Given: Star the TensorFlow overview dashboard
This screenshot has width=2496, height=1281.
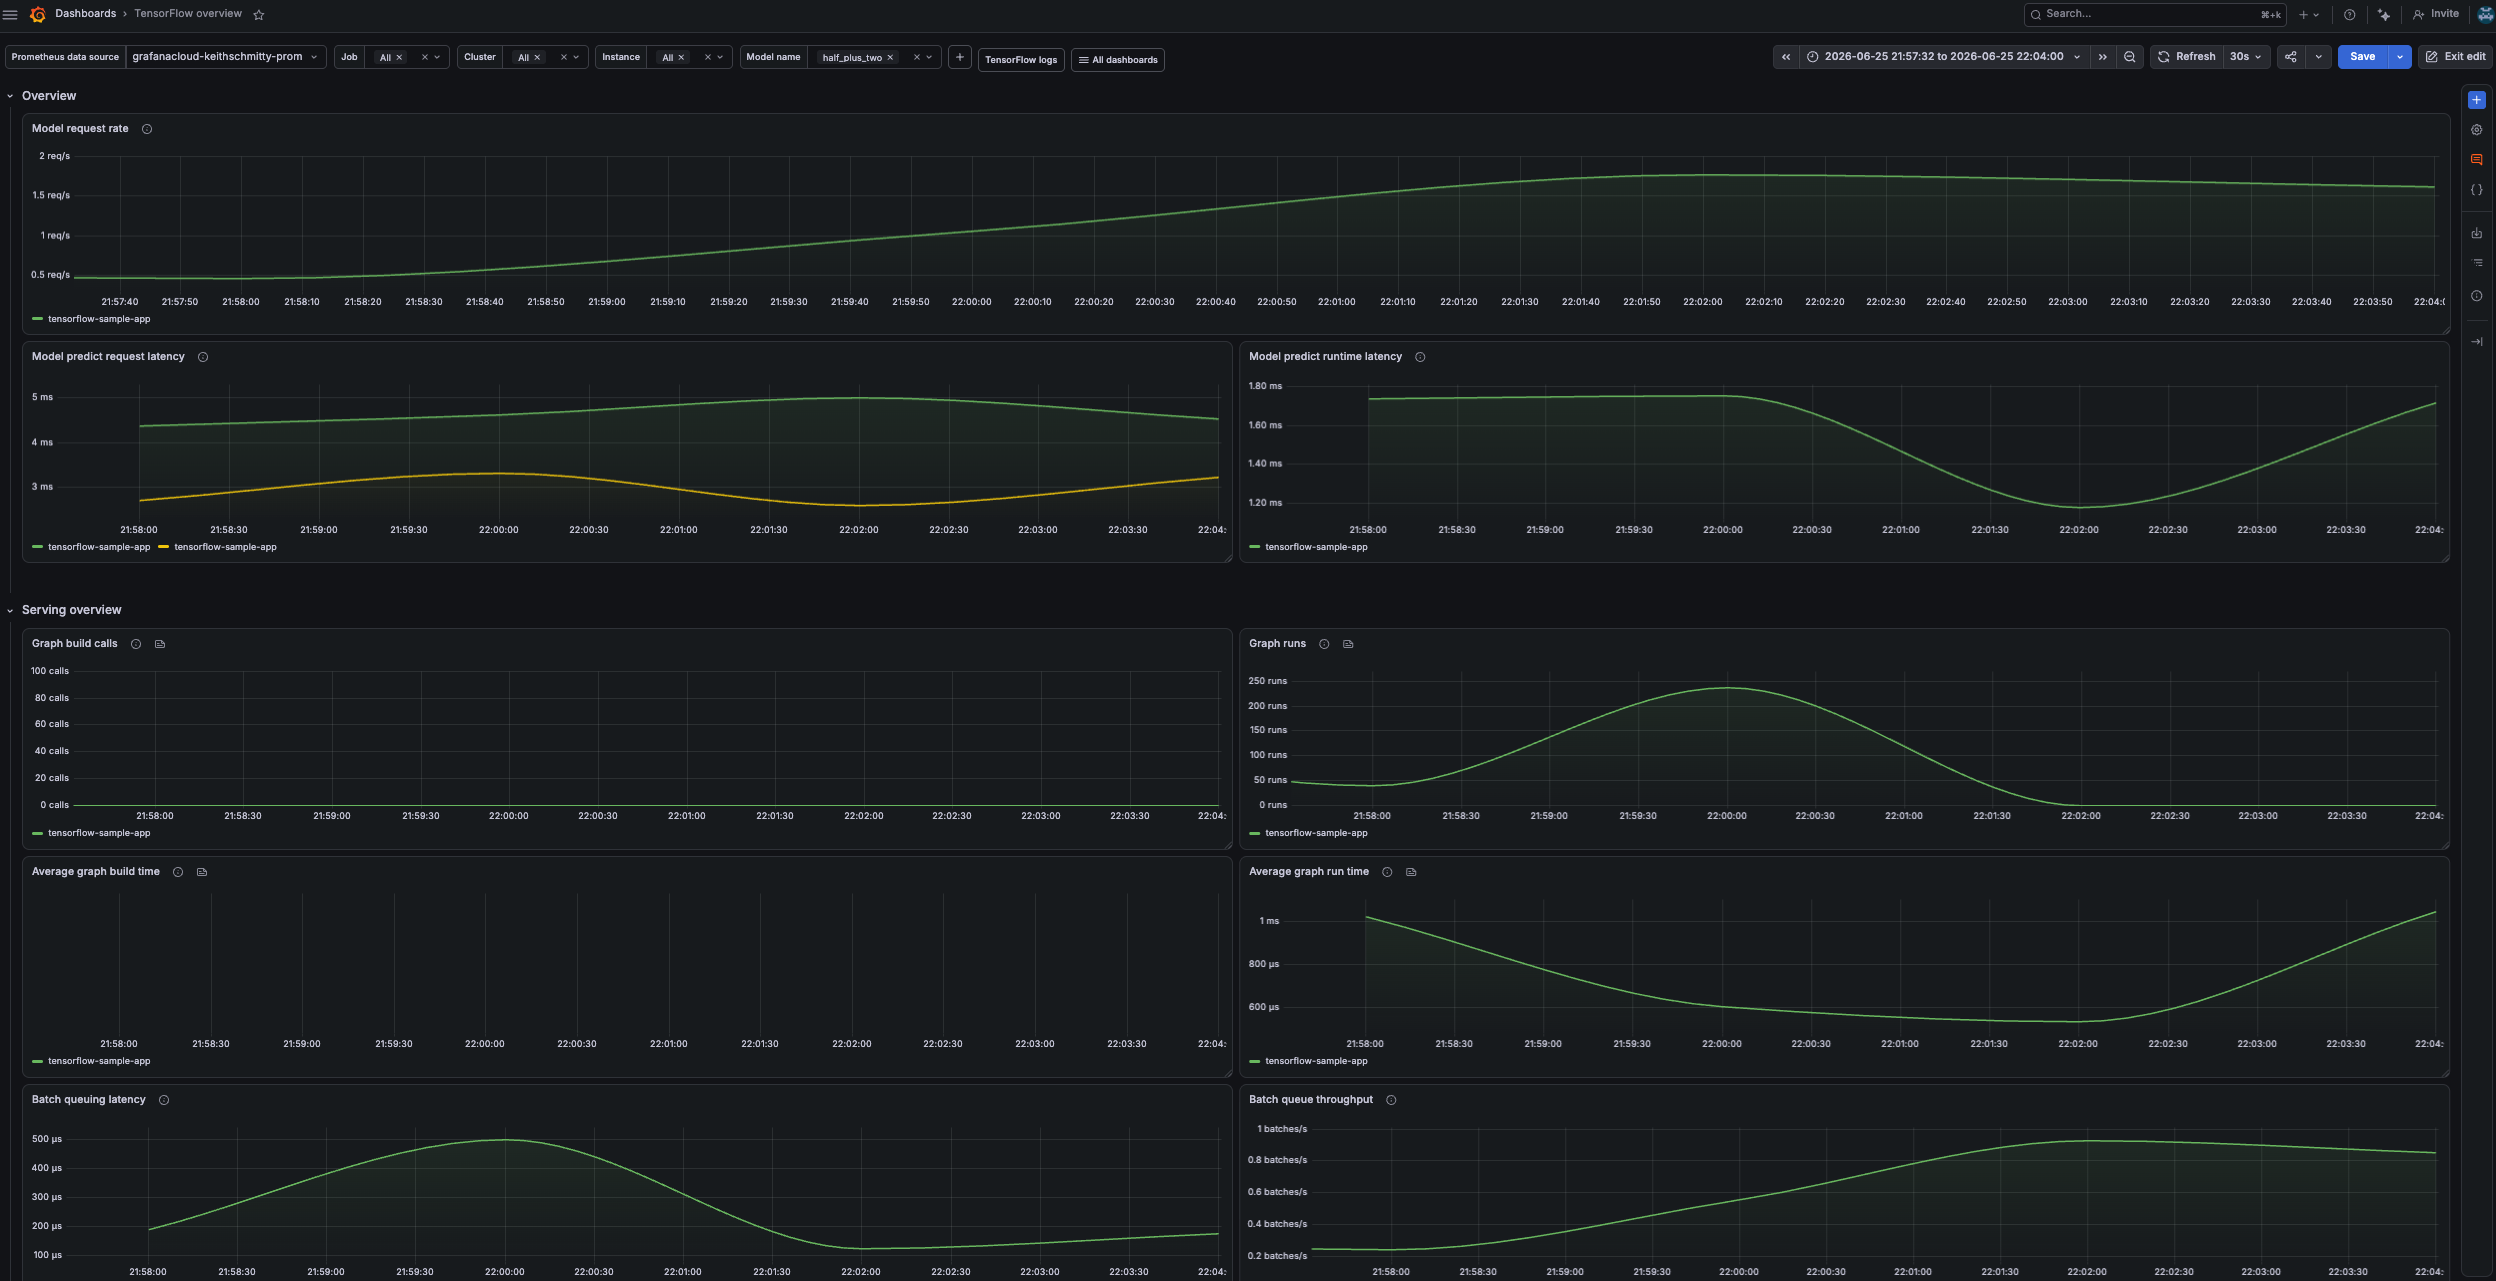Looking at the screenshot, I should tap(259, 14).
